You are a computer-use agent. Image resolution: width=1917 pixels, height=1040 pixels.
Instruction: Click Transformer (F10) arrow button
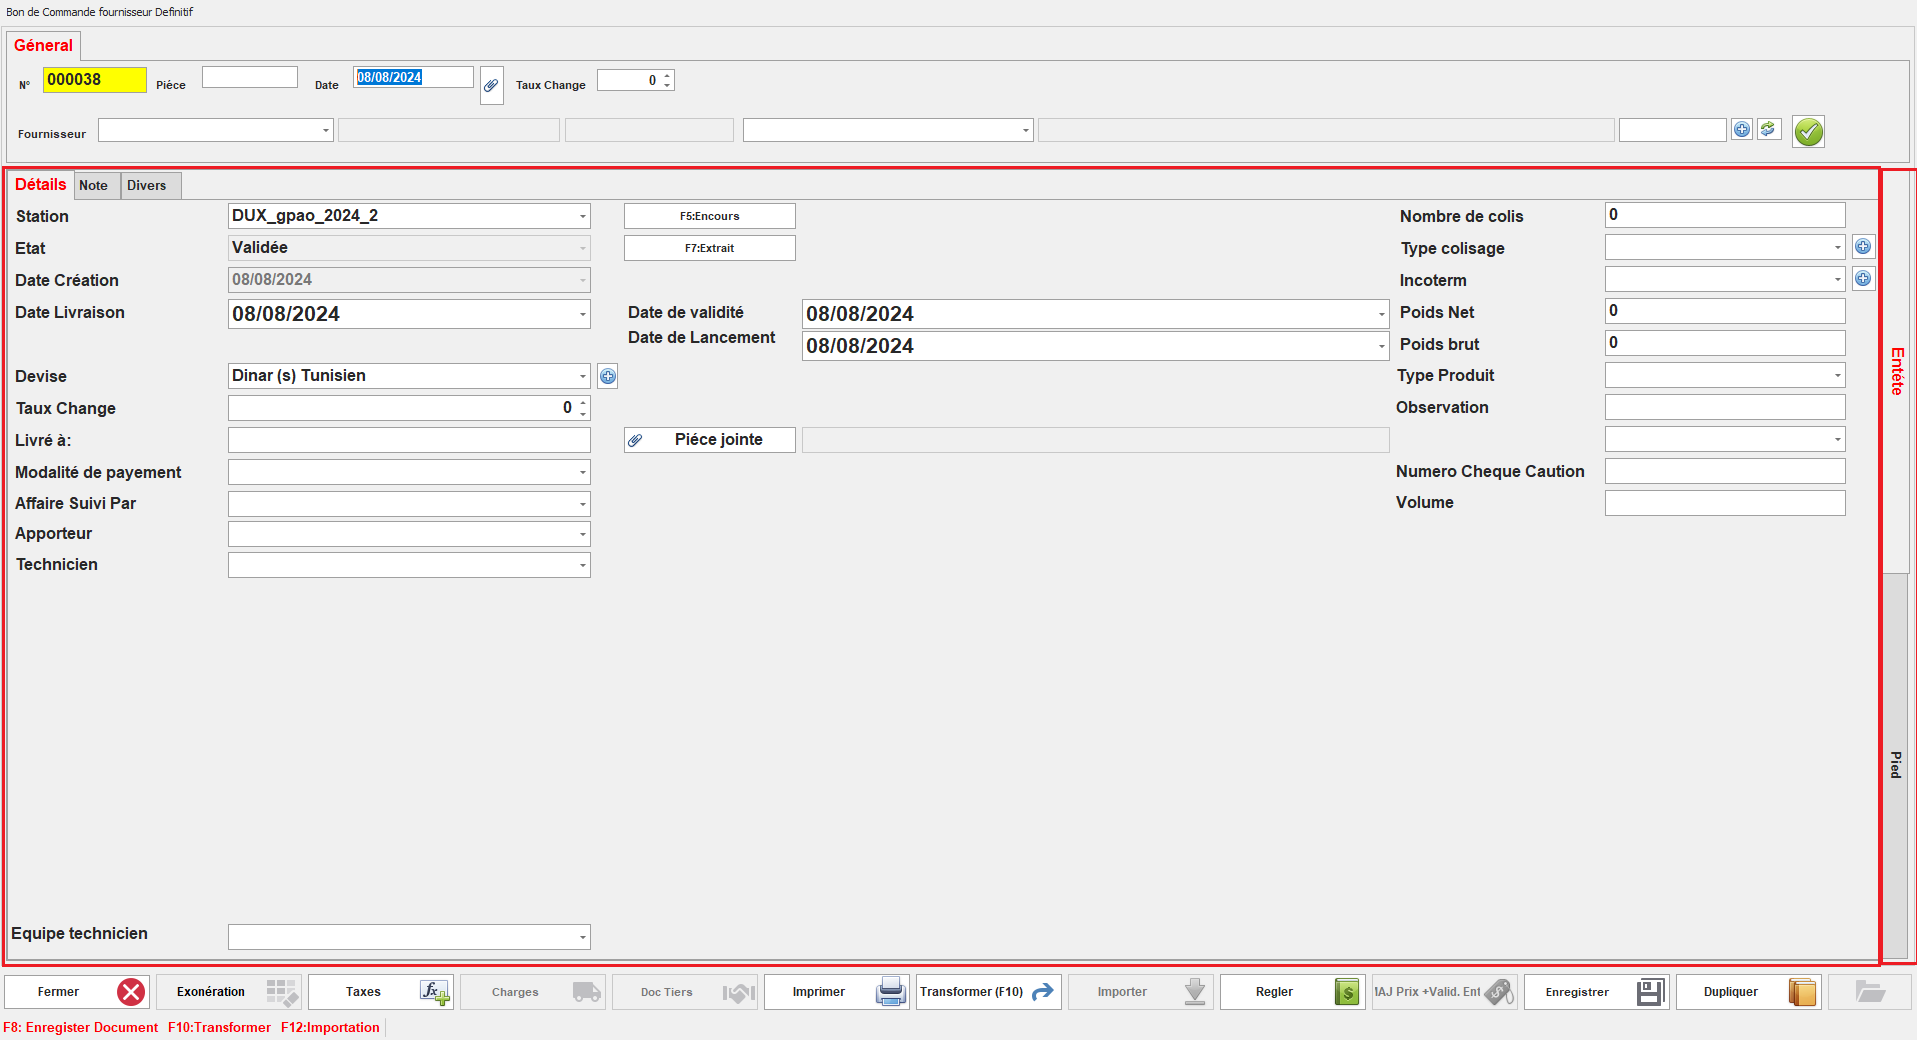click(989, 992)
